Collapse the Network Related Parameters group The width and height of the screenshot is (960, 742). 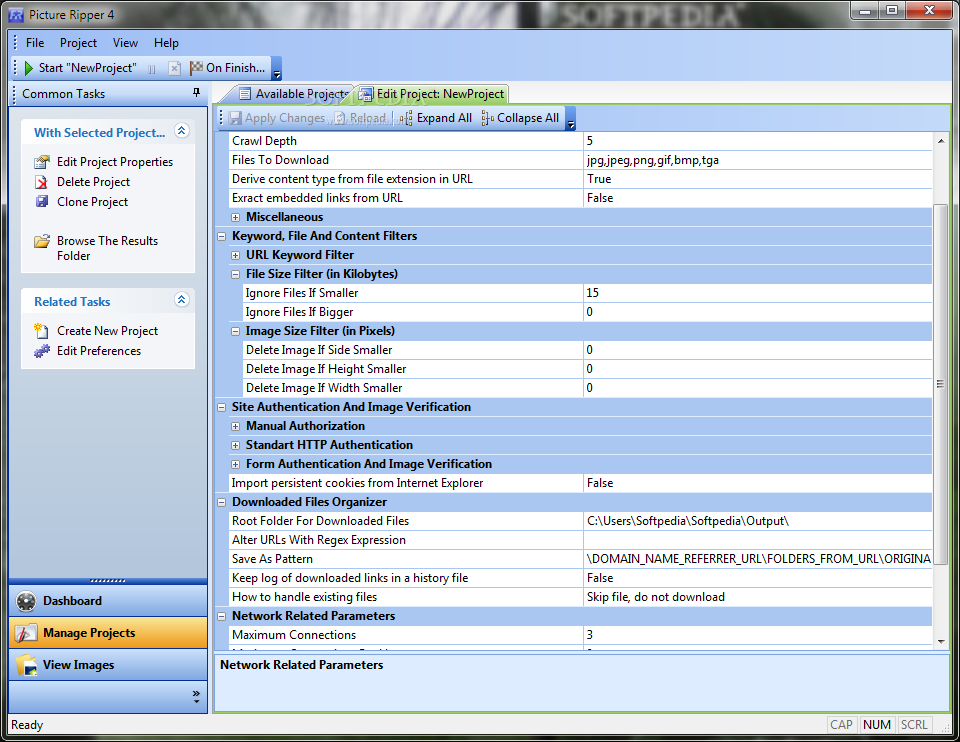coord(222,616)
